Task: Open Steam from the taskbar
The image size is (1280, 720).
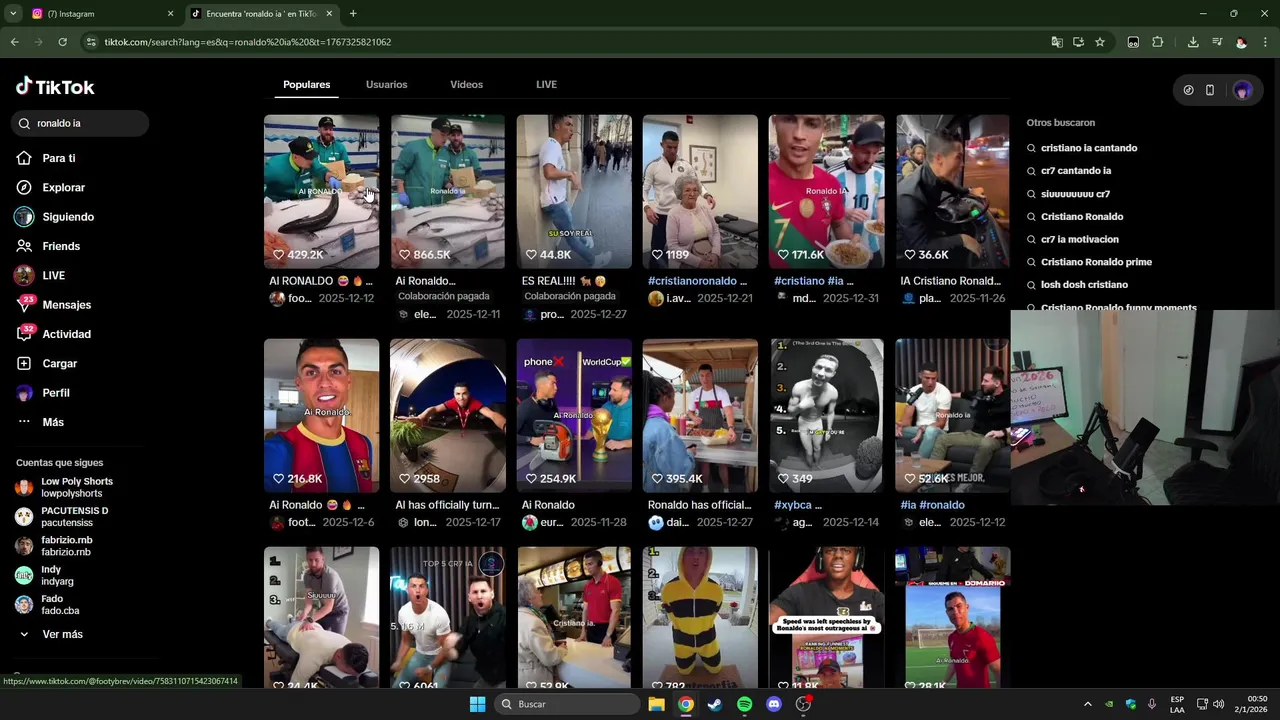Action: (x=714, y=704)
